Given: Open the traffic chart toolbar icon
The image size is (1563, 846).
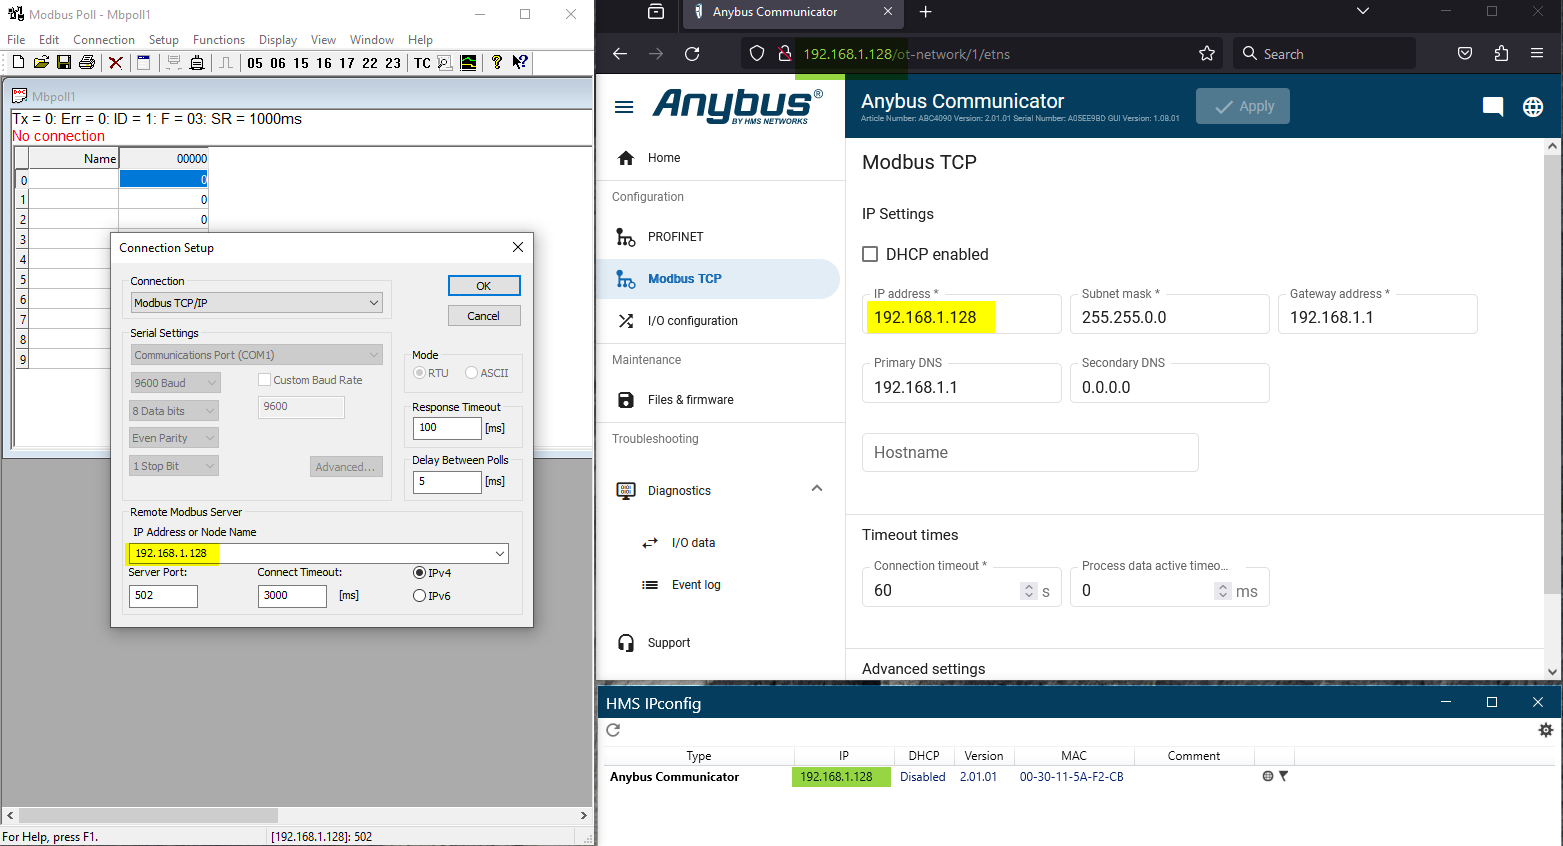Looking at the screenshot, I should (468, 63).
